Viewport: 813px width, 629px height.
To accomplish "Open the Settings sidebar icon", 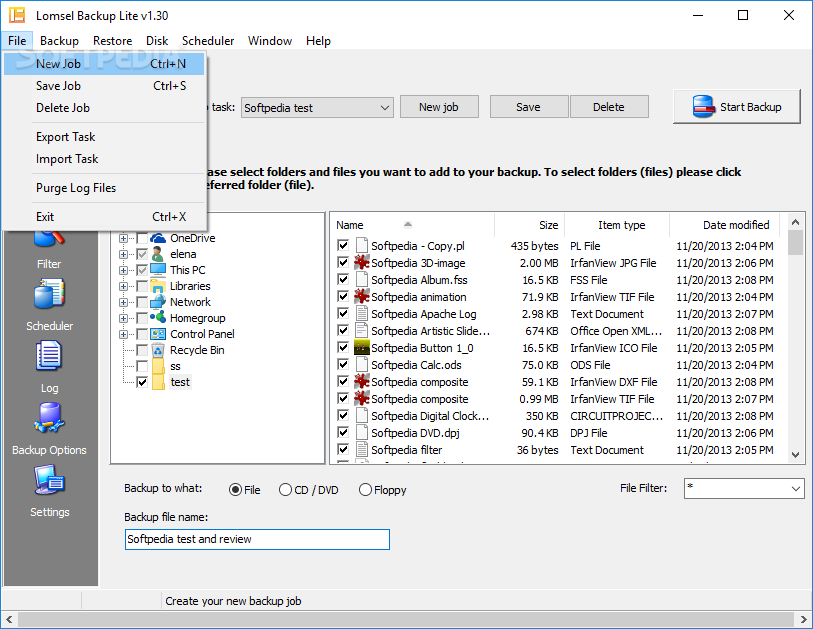I will 49,480.
